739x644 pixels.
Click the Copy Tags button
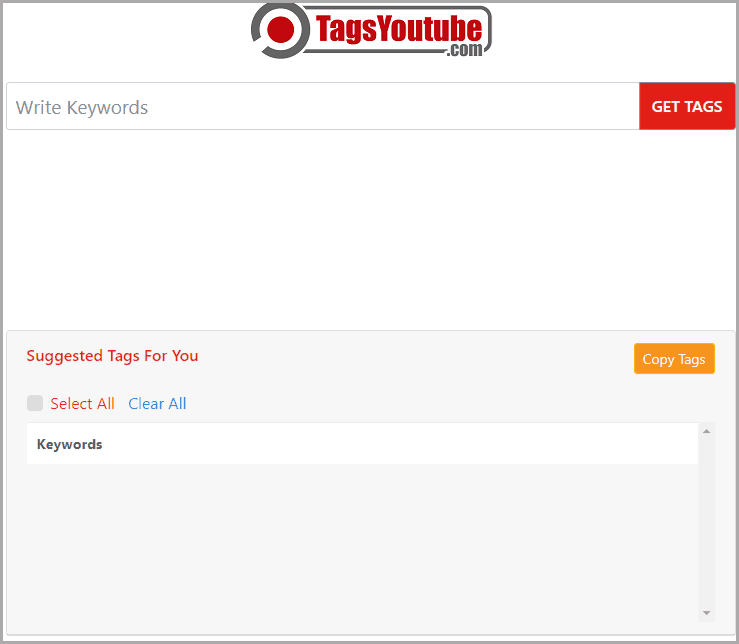(x=674, y=359)
